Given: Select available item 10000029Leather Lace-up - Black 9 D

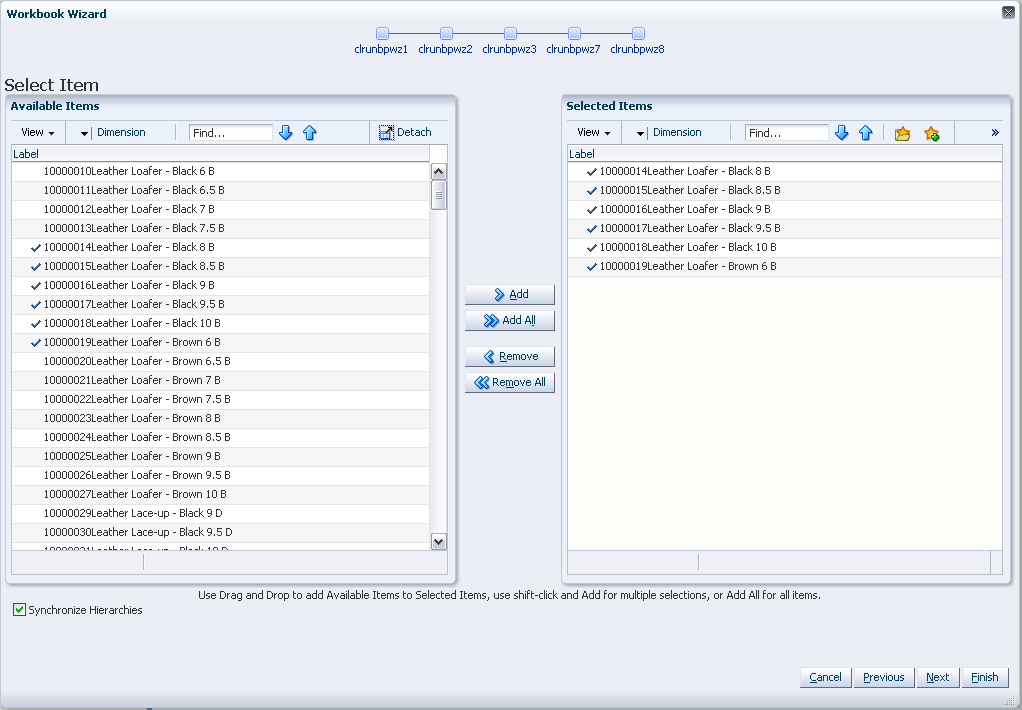Looking at the screenshot, I should [220, 513].
